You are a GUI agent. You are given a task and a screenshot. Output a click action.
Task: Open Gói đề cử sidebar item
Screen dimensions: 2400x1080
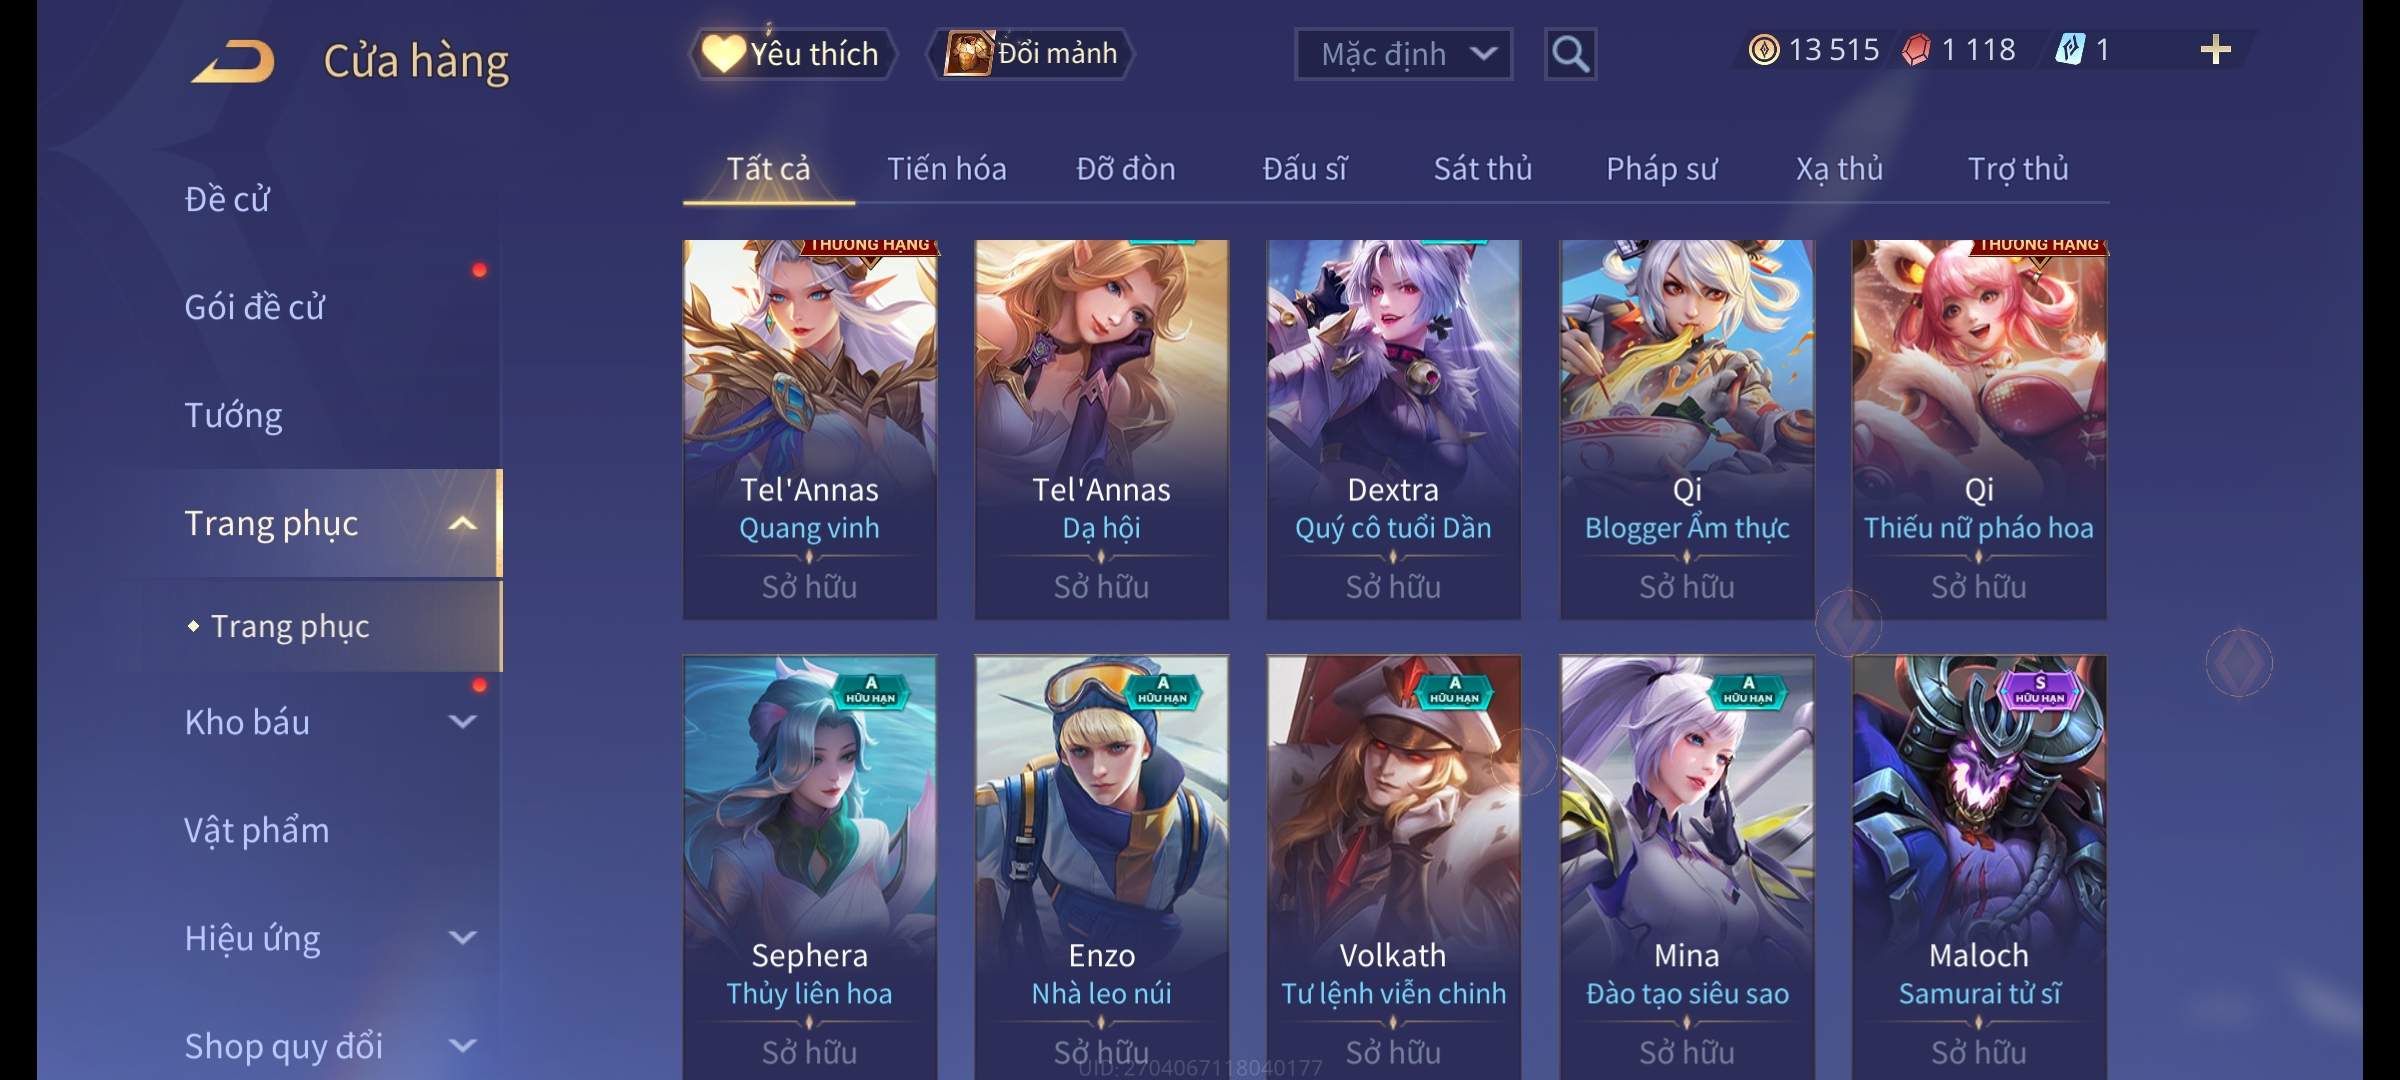[x=254, y=307]
